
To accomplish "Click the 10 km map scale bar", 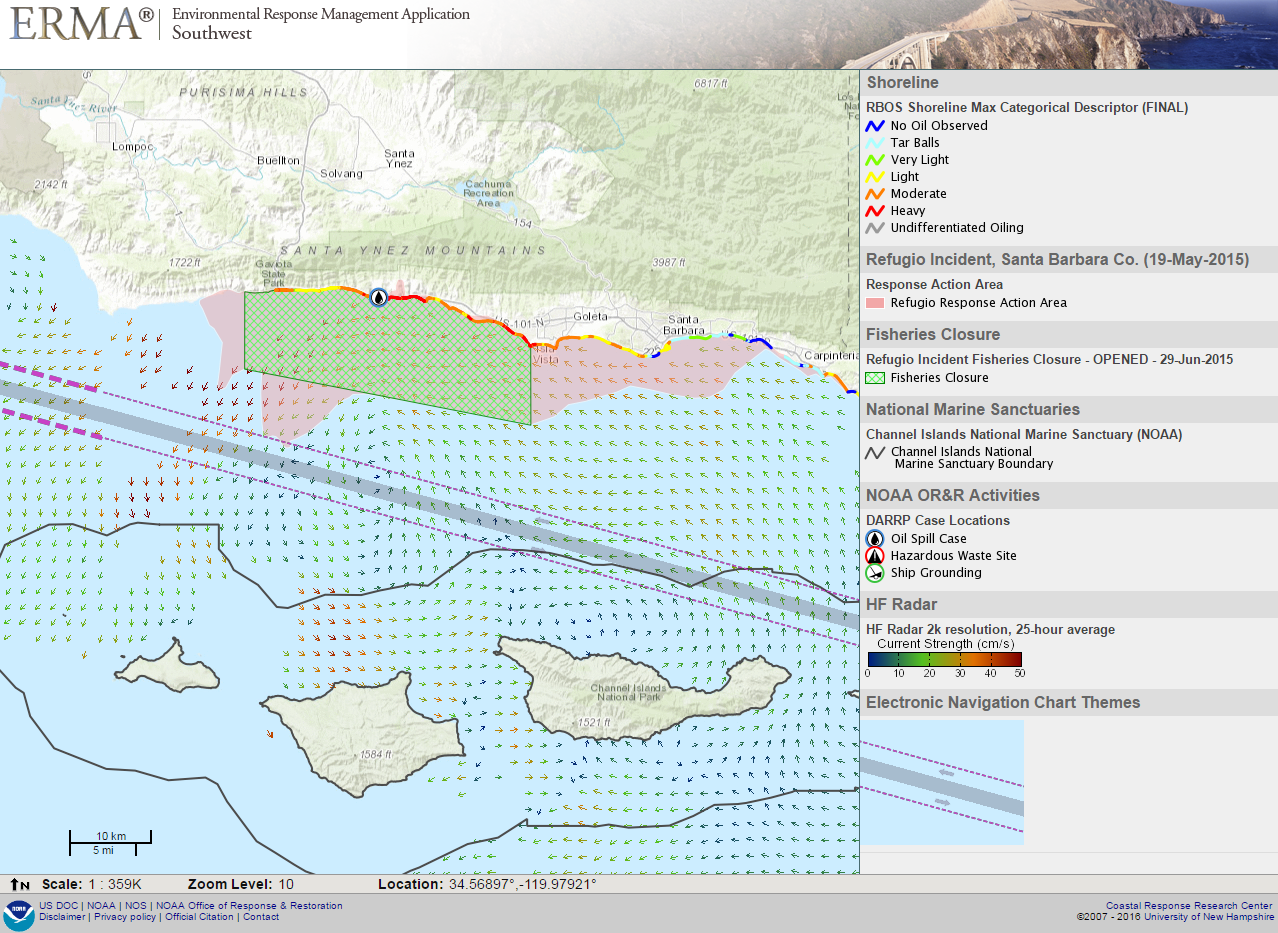I will (110, 843).
